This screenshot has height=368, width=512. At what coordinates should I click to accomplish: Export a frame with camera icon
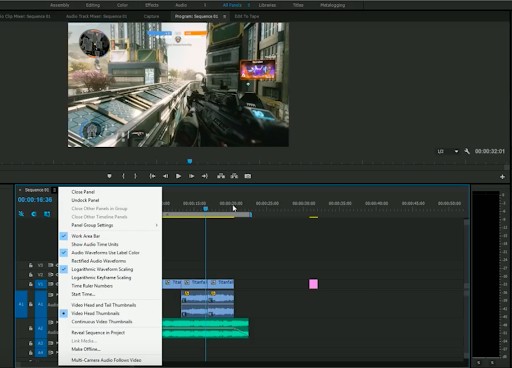click(248, 176)
